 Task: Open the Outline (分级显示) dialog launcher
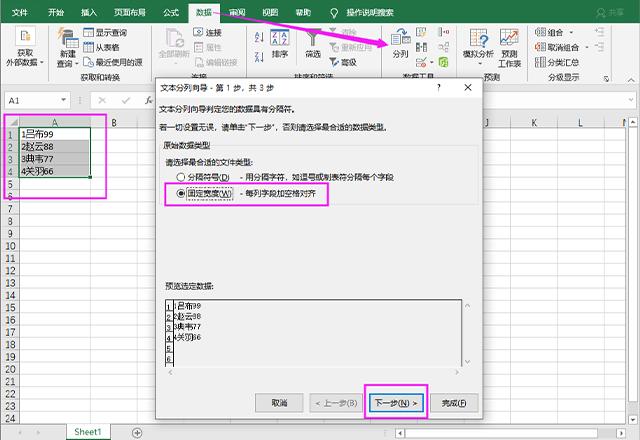point(607,78)
